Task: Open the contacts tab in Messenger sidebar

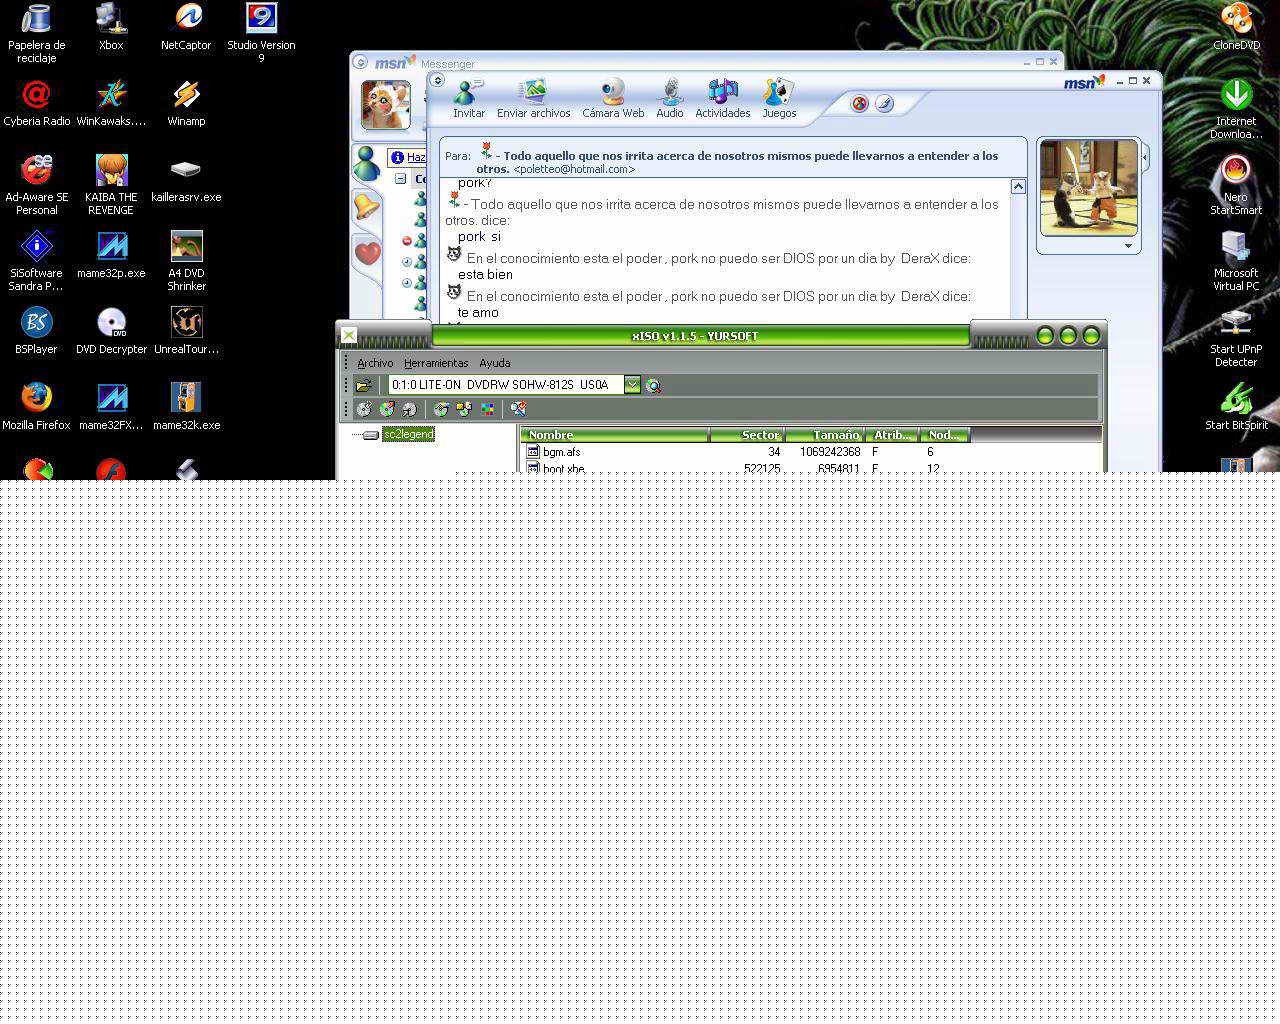Action: point(367,163)
